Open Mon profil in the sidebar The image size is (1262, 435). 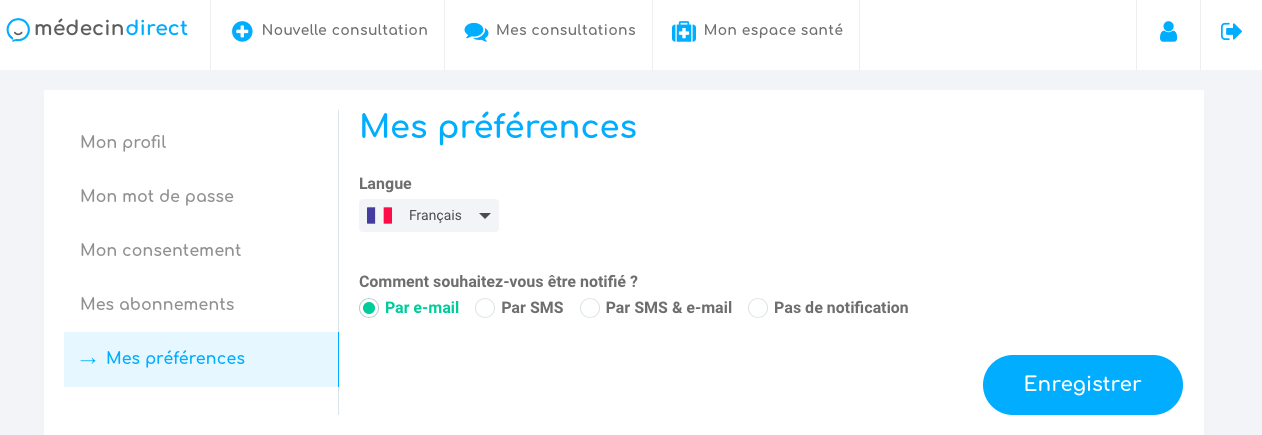(123, 142)
